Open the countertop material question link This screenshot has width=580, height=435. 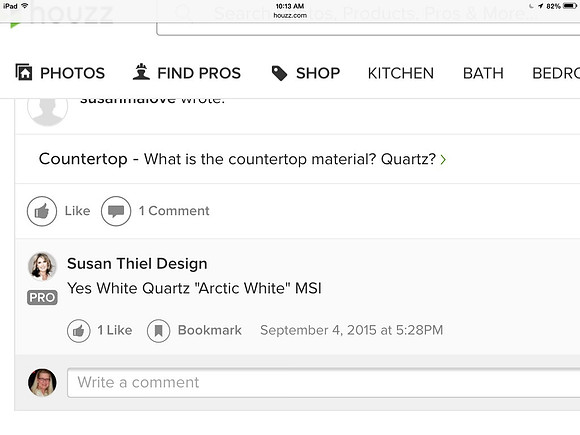(237, 159)
